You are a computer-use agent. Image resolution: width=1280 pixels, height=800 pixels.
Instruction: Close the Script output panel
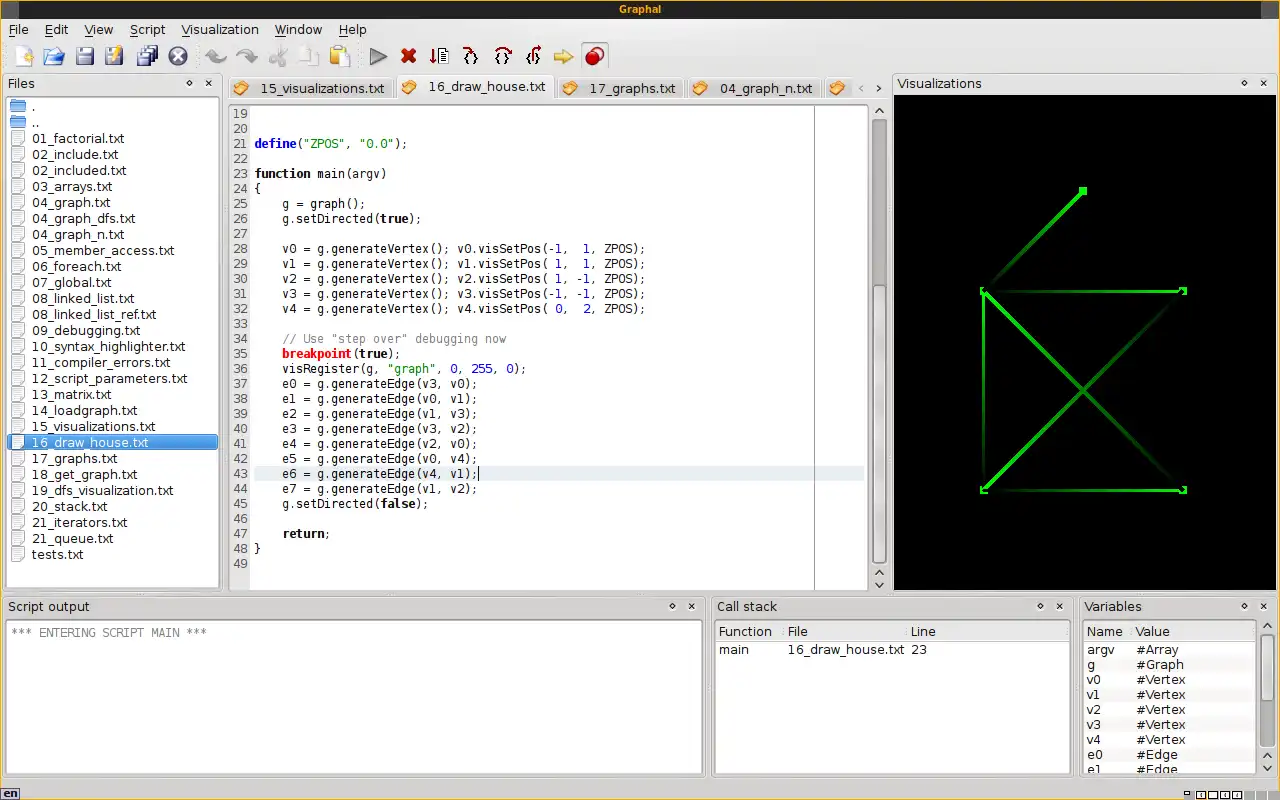(693, 607)
